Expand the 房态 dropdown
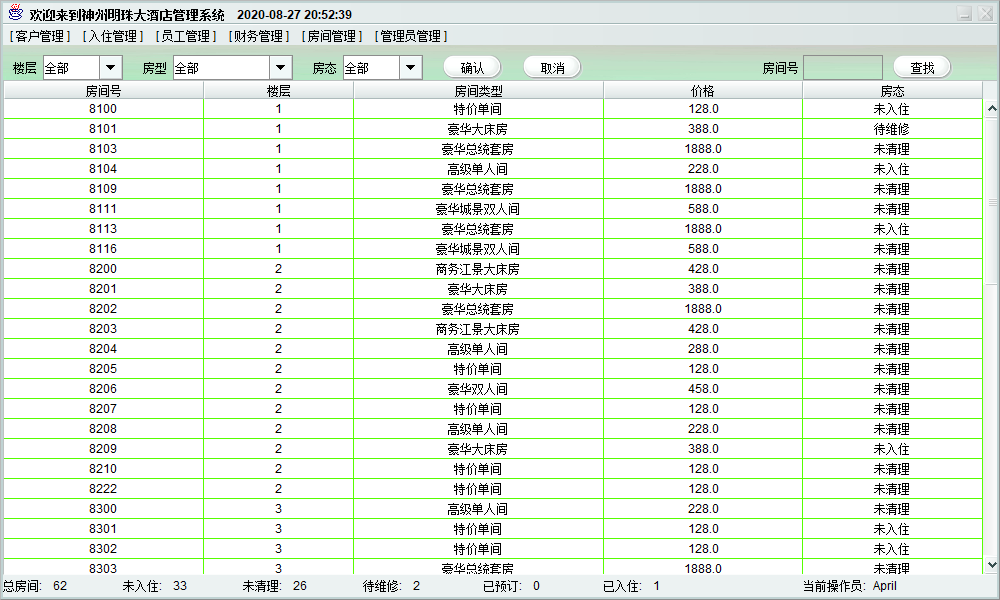Screen dimensions: 1000x600 click(x=411, y=68)
